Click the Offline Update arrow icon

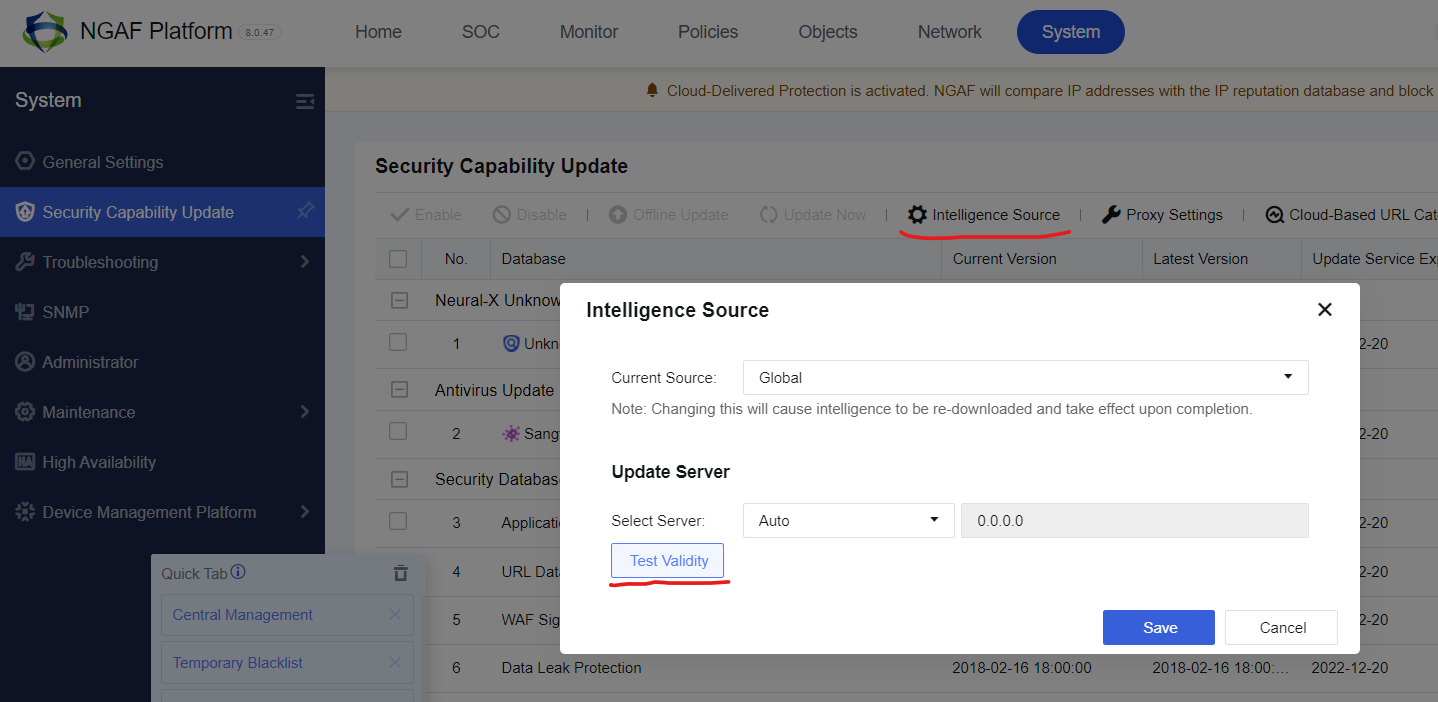click(x=617, y=215)
